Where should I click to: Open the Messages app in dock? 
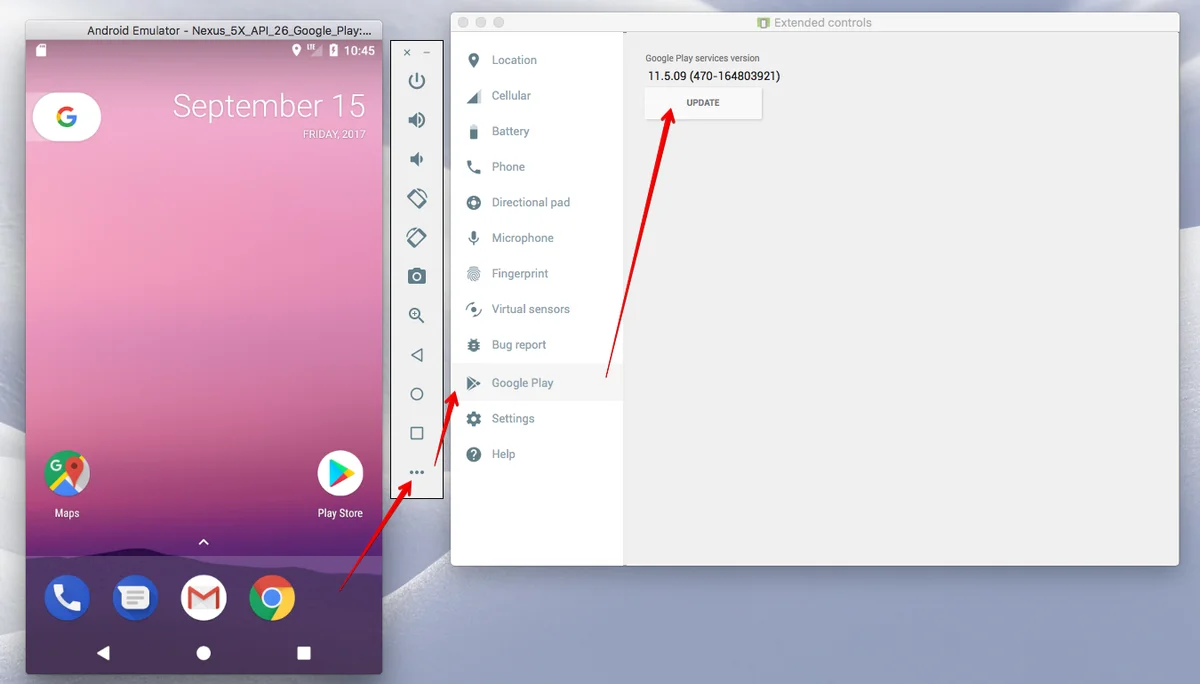[x=135, y=598]
